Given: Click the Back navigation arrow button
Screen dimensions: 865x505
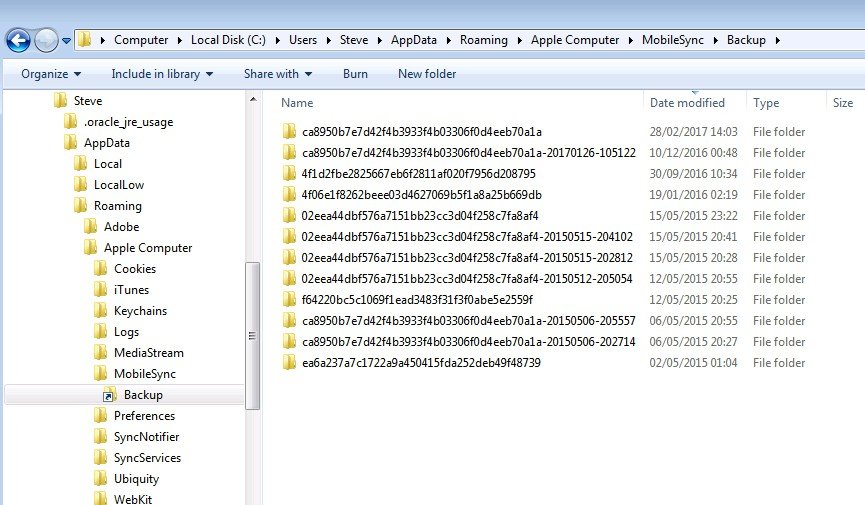Looking at the screenshot, I should [x=18, y=40].
